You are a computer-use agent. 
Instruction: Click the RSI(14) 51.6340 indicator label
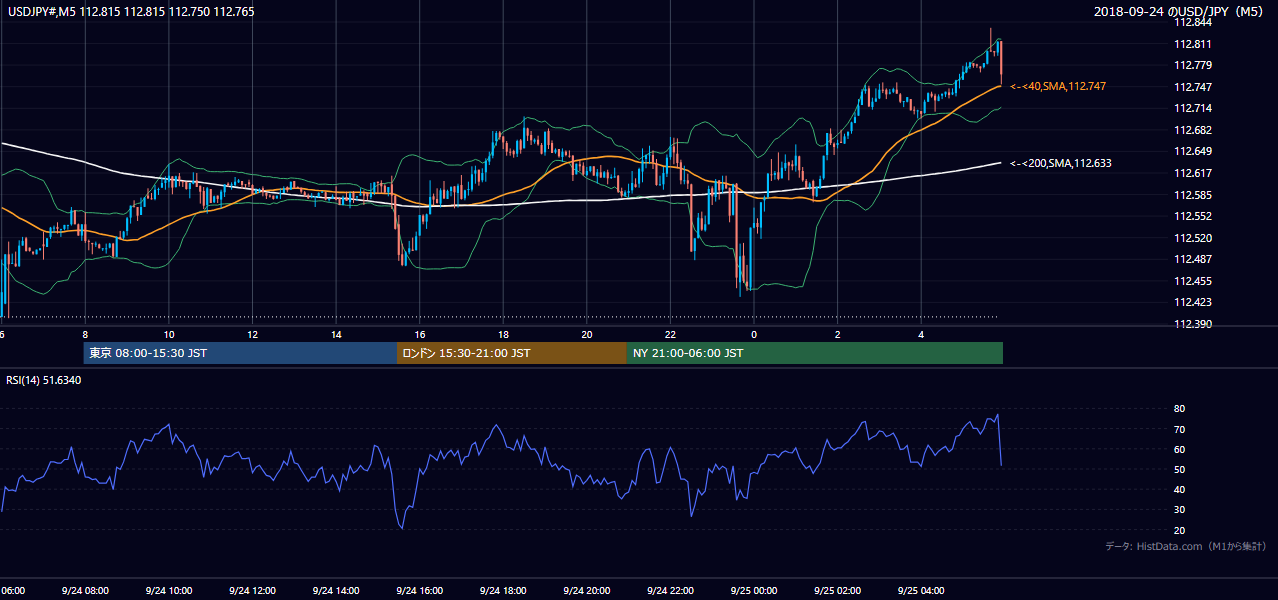[42, 380]
